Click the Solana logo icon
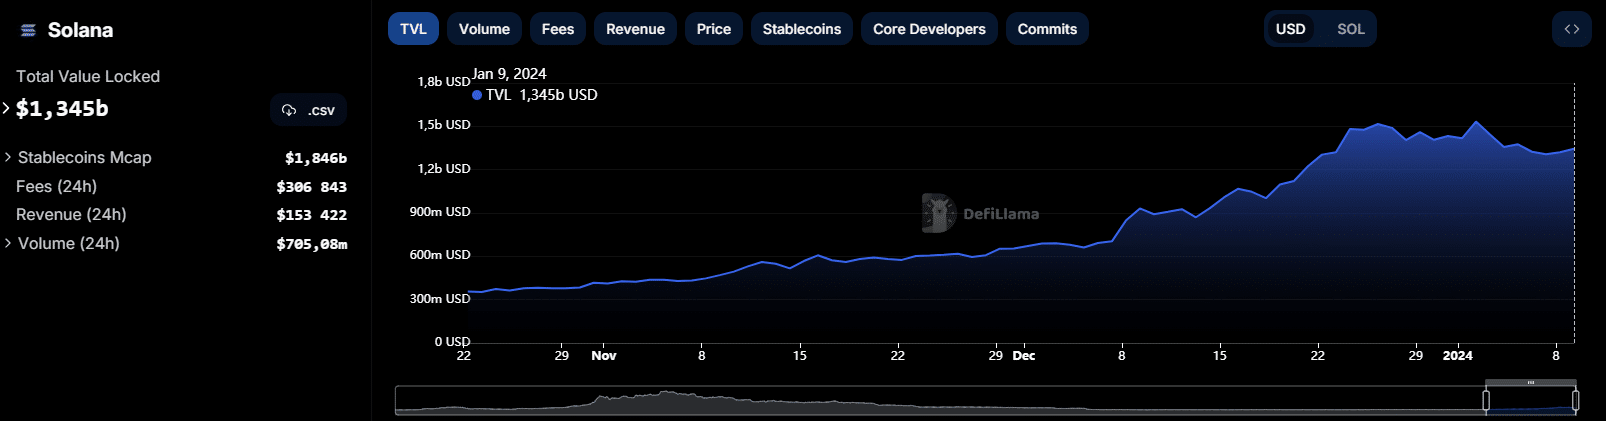 [28, 31]
